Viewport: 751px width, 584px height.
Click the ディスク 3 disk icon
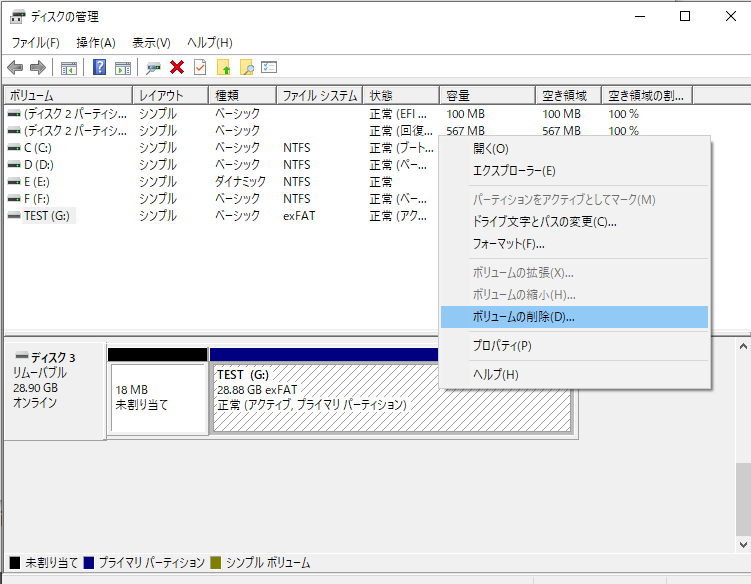pyautogui.click(x=22, y=355)
